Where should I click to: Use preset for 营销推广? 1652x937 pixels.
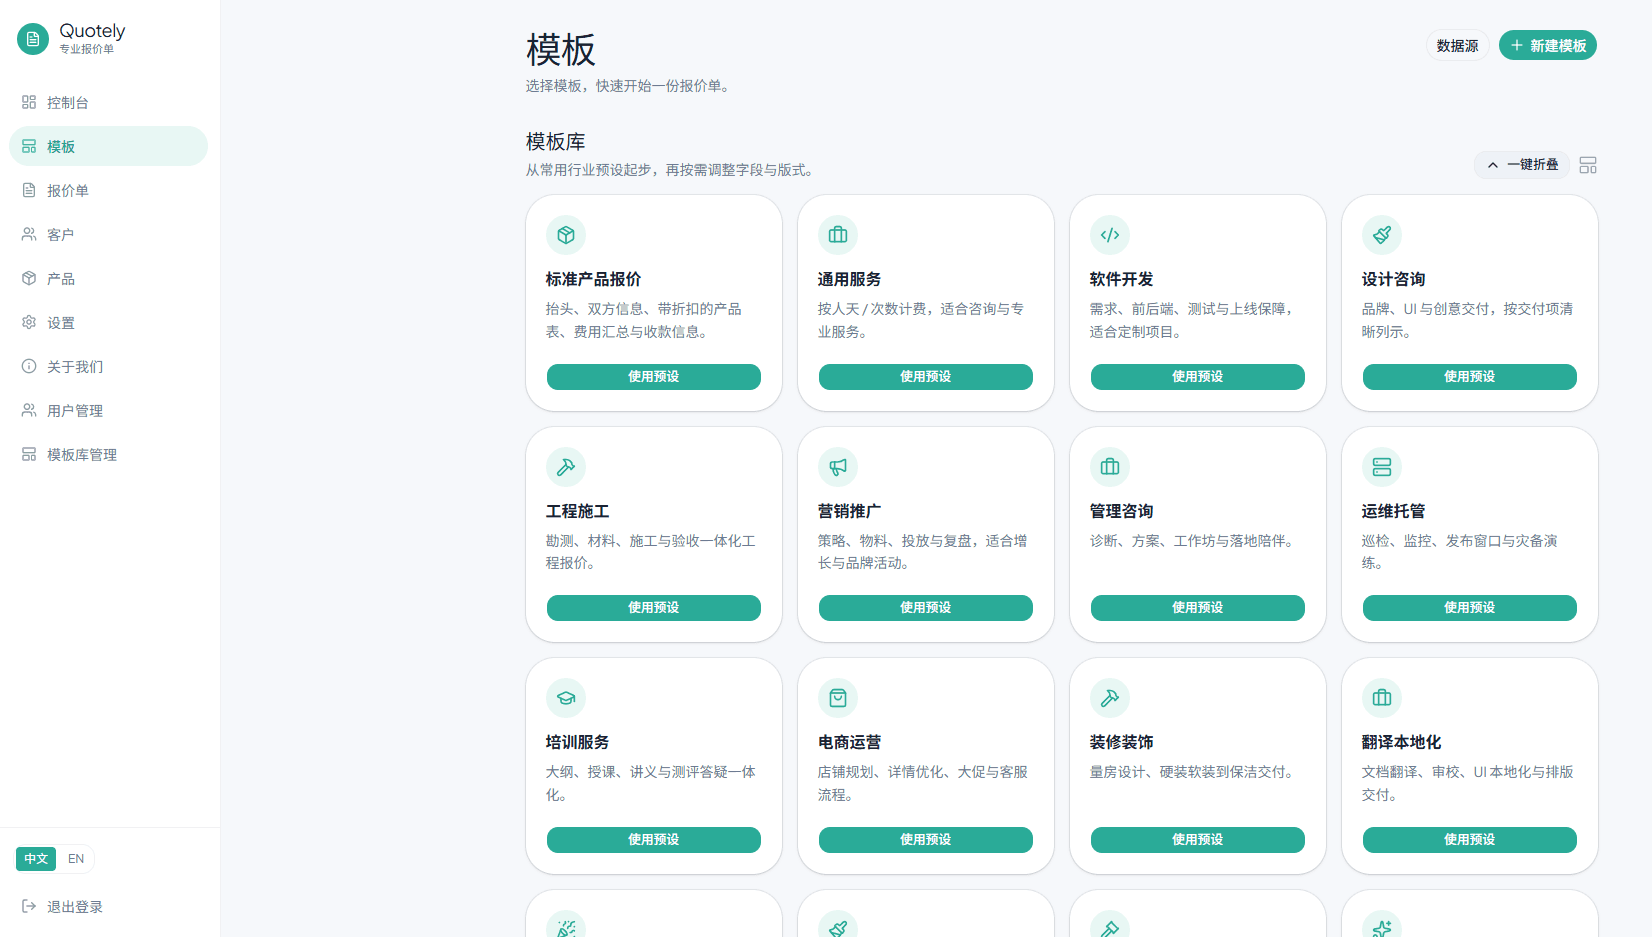926,608
